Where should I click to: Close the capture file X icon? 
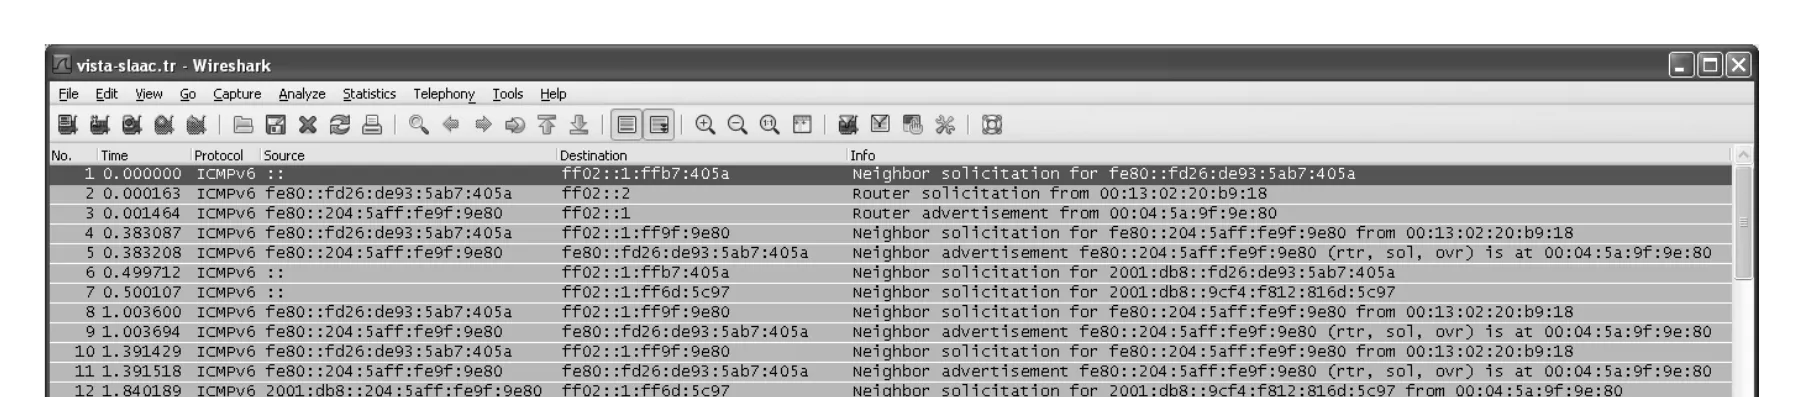(307, 125)
